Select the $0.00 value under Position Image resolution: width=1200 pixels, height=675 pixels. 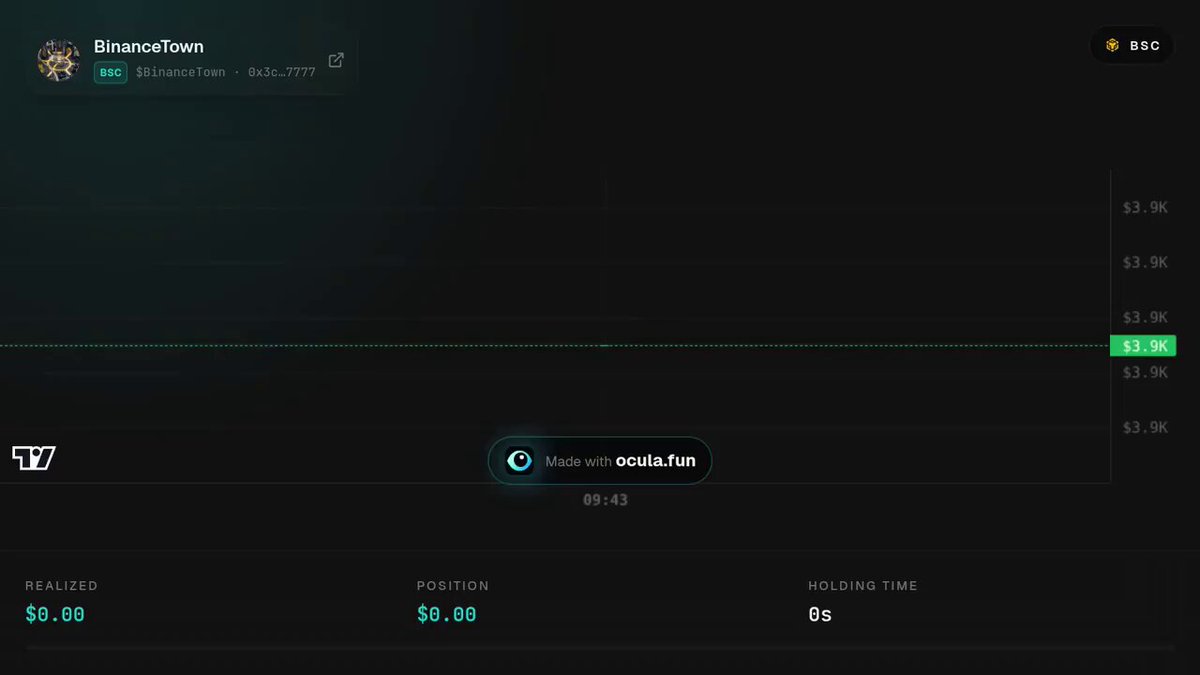[447, 614]
